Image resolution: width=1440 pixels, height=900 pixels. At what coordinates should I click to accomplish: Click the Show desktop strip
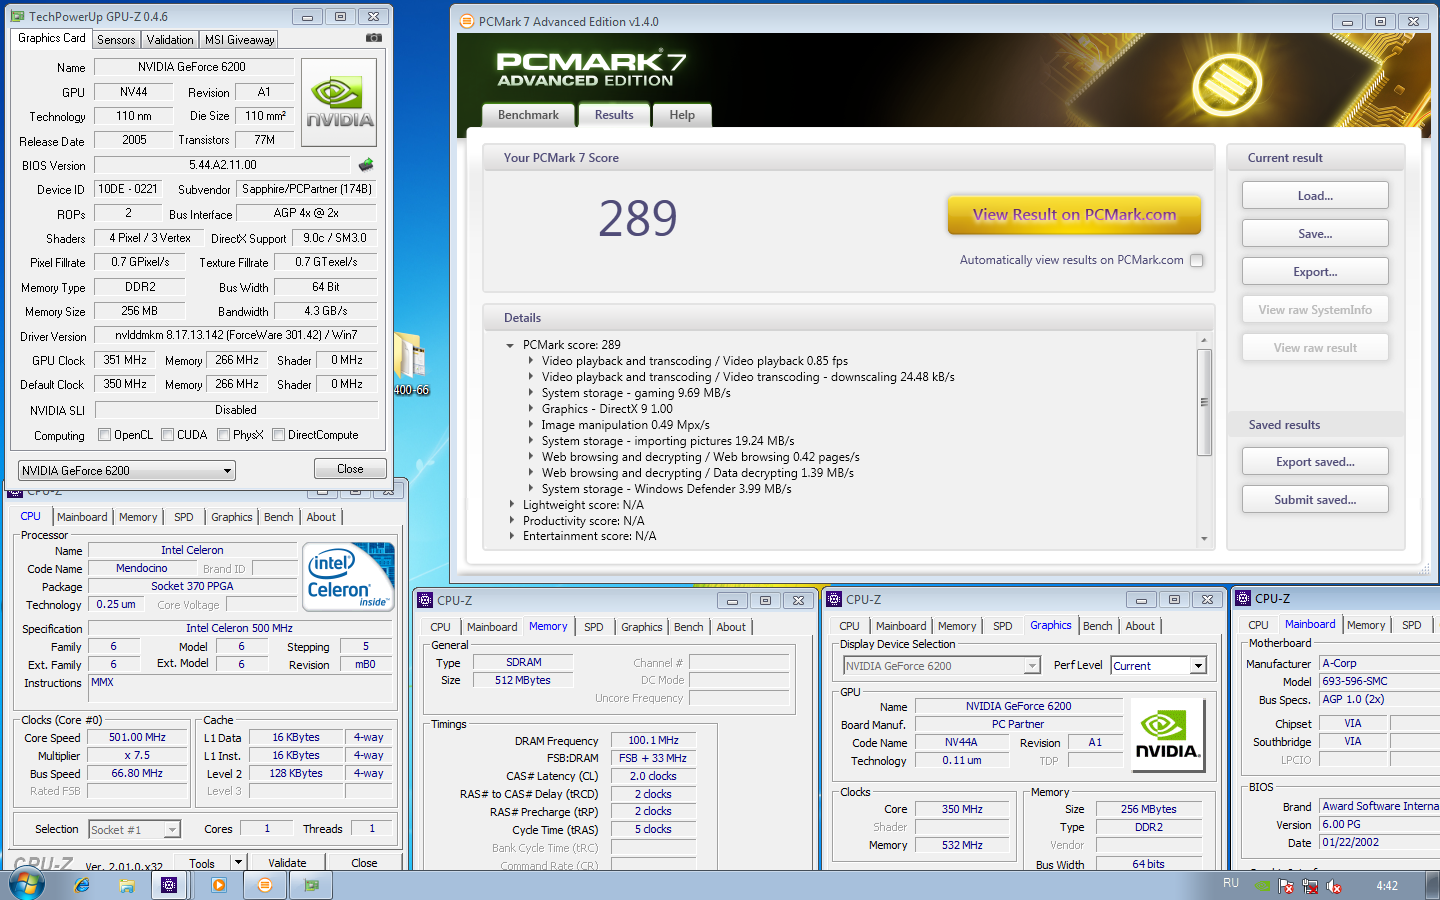(1433, 885)
